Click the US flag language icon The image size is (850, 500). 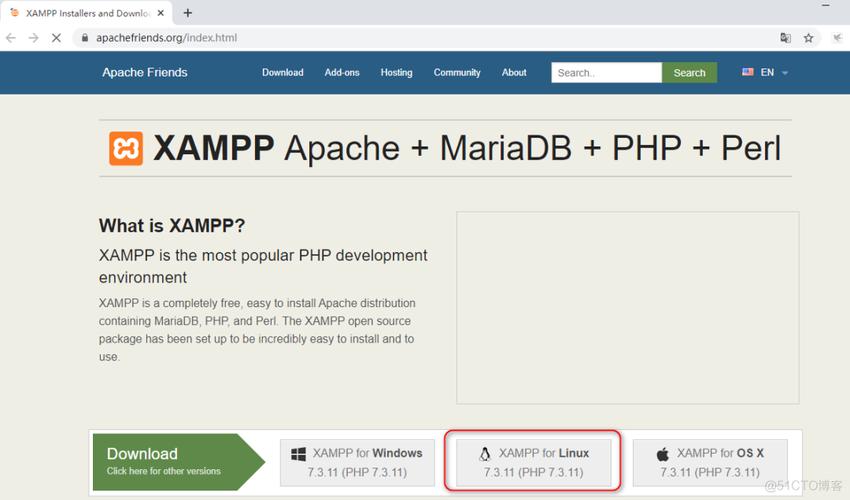tap(748, 72)
